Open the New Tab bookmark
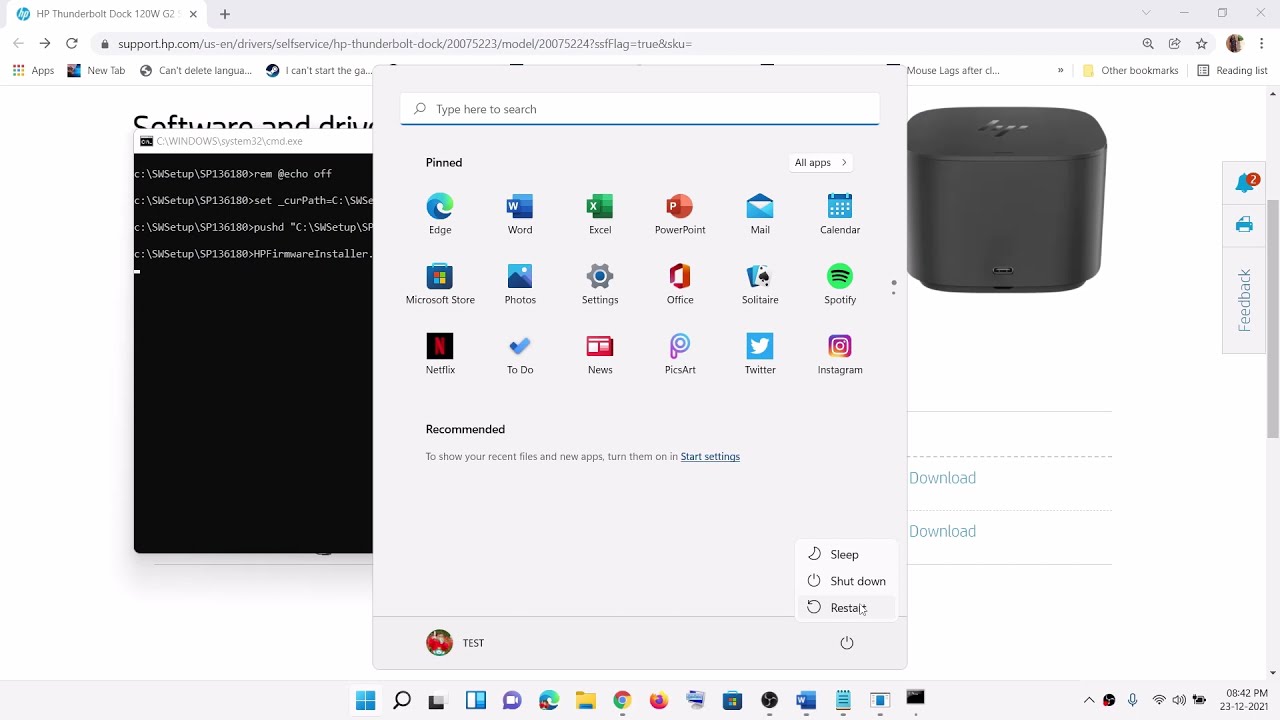Viewport: 1280px width, 720px height. tap(96, 71)
